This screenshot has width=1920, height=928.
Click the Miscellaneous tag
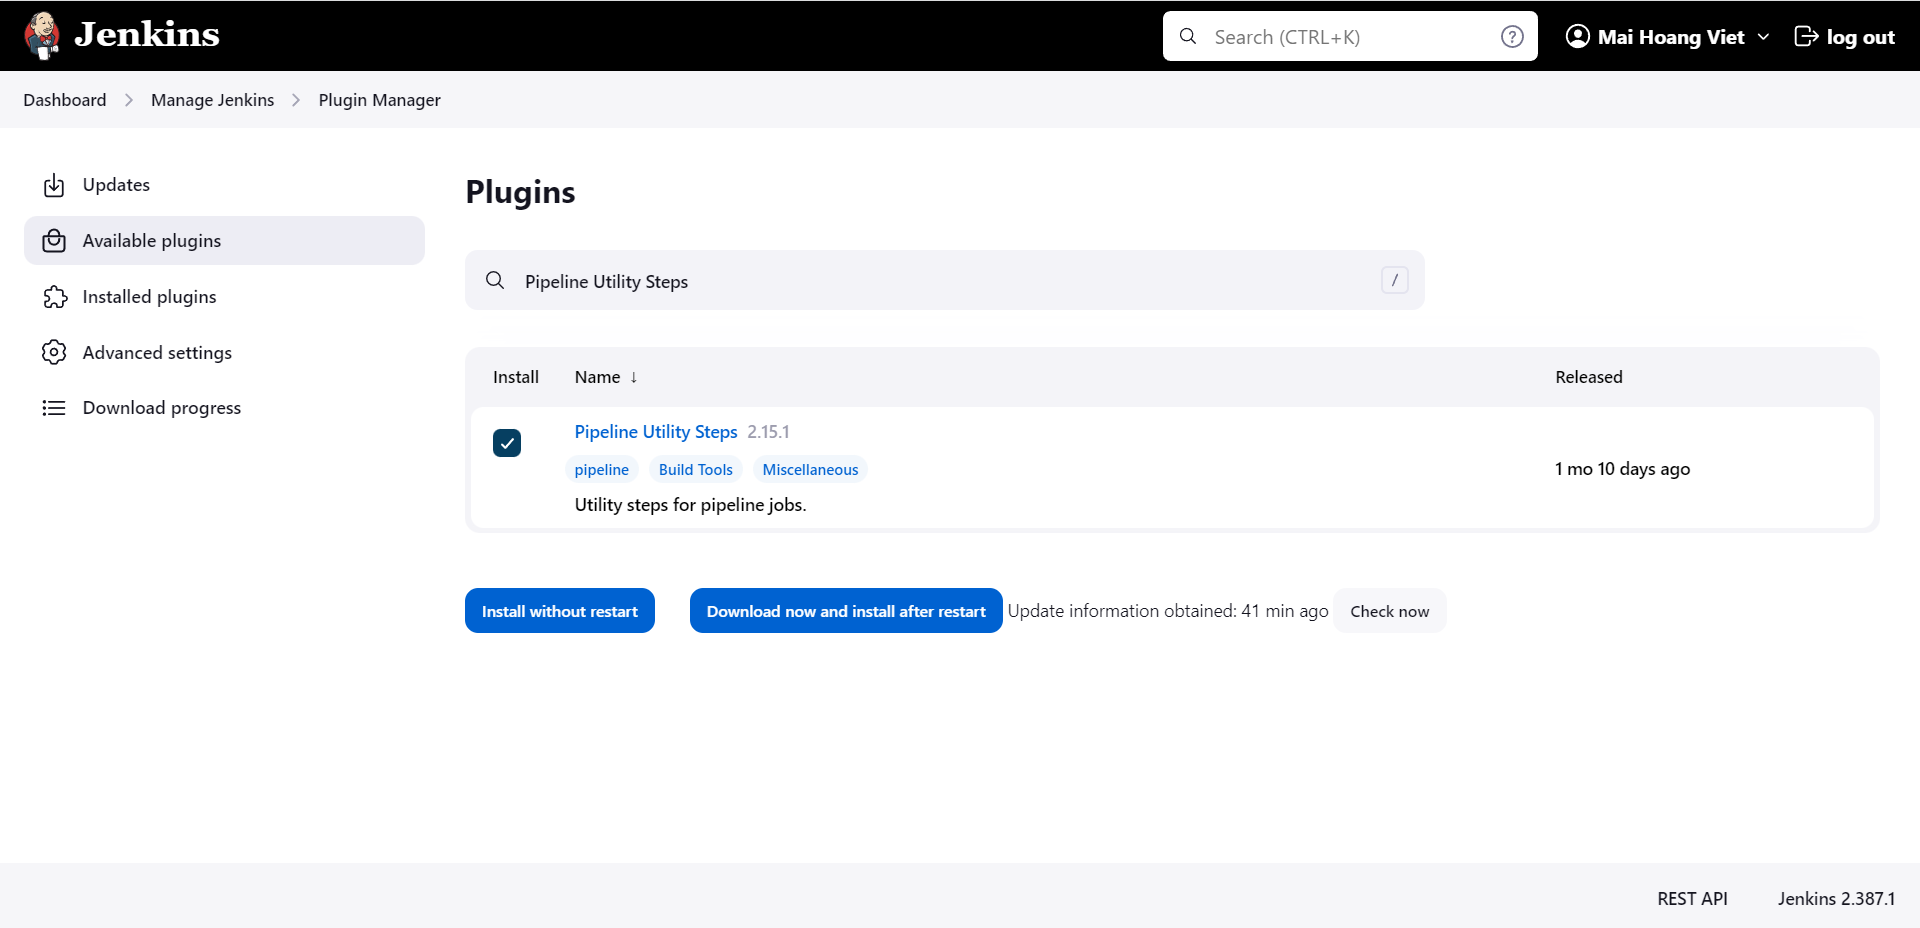pos(810,470)
